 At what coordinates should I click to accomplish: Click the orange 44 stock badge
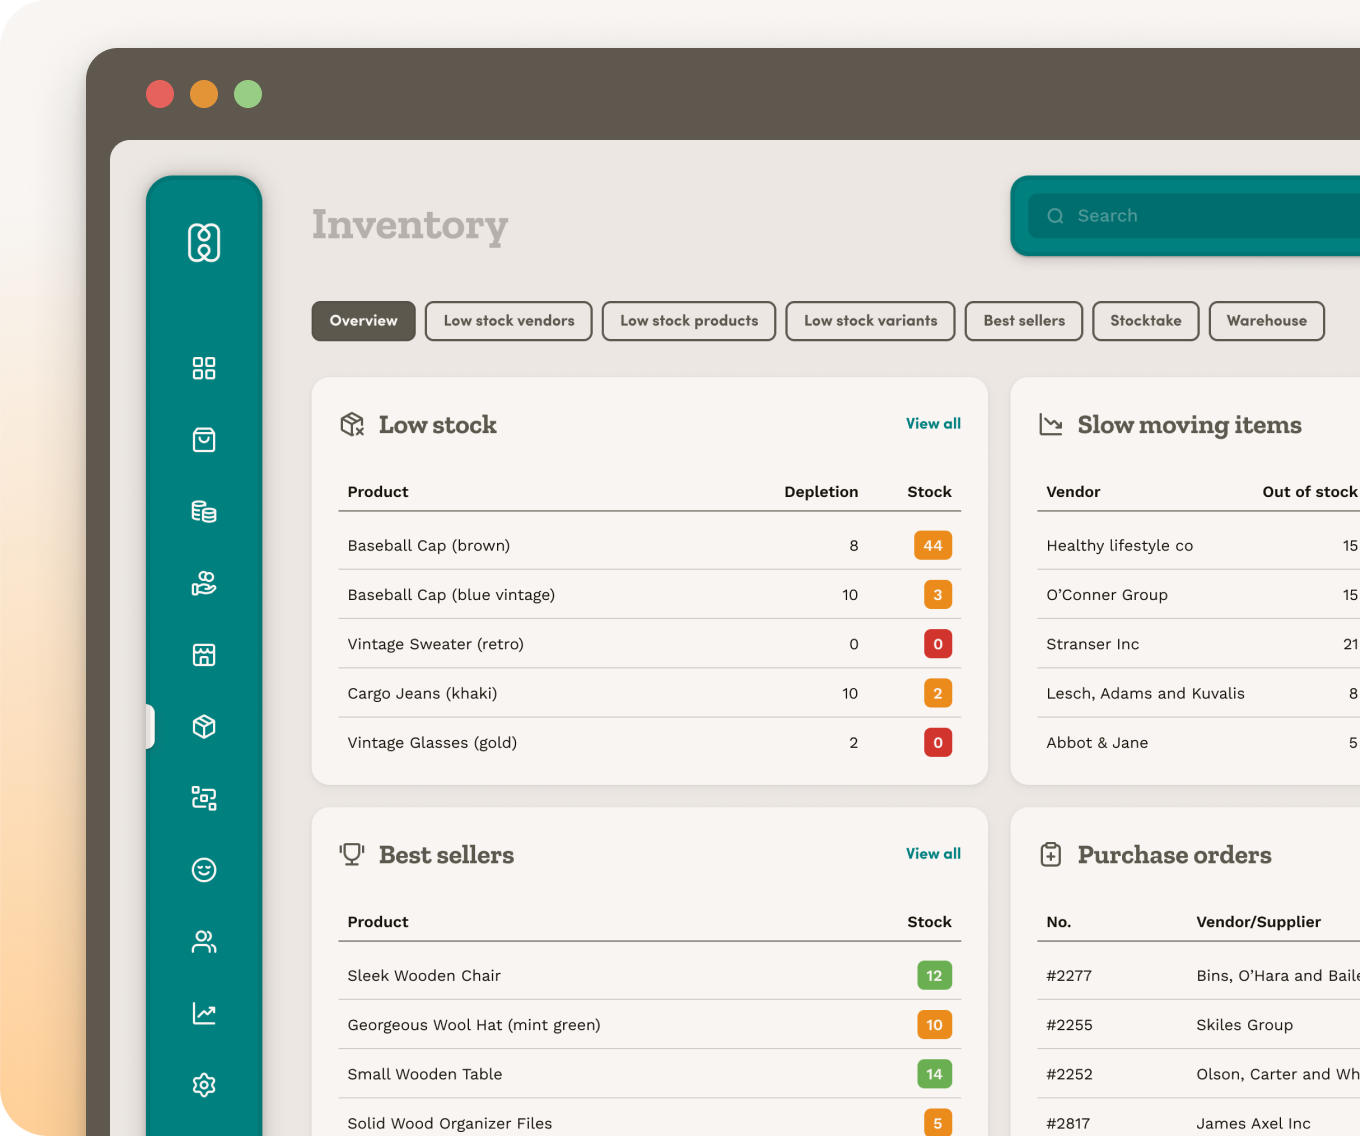(932, 546)
